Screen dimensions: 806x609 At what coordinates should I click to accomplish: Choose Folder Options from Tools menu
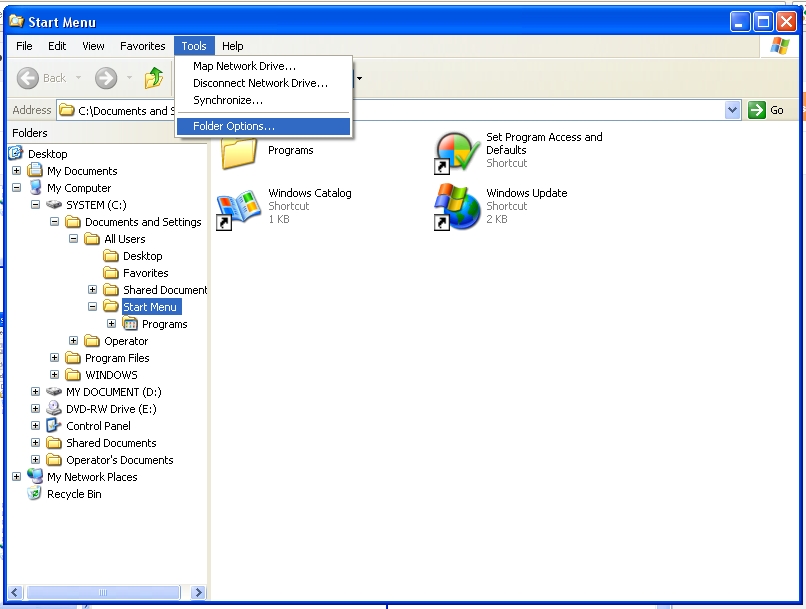click(263, 126)
